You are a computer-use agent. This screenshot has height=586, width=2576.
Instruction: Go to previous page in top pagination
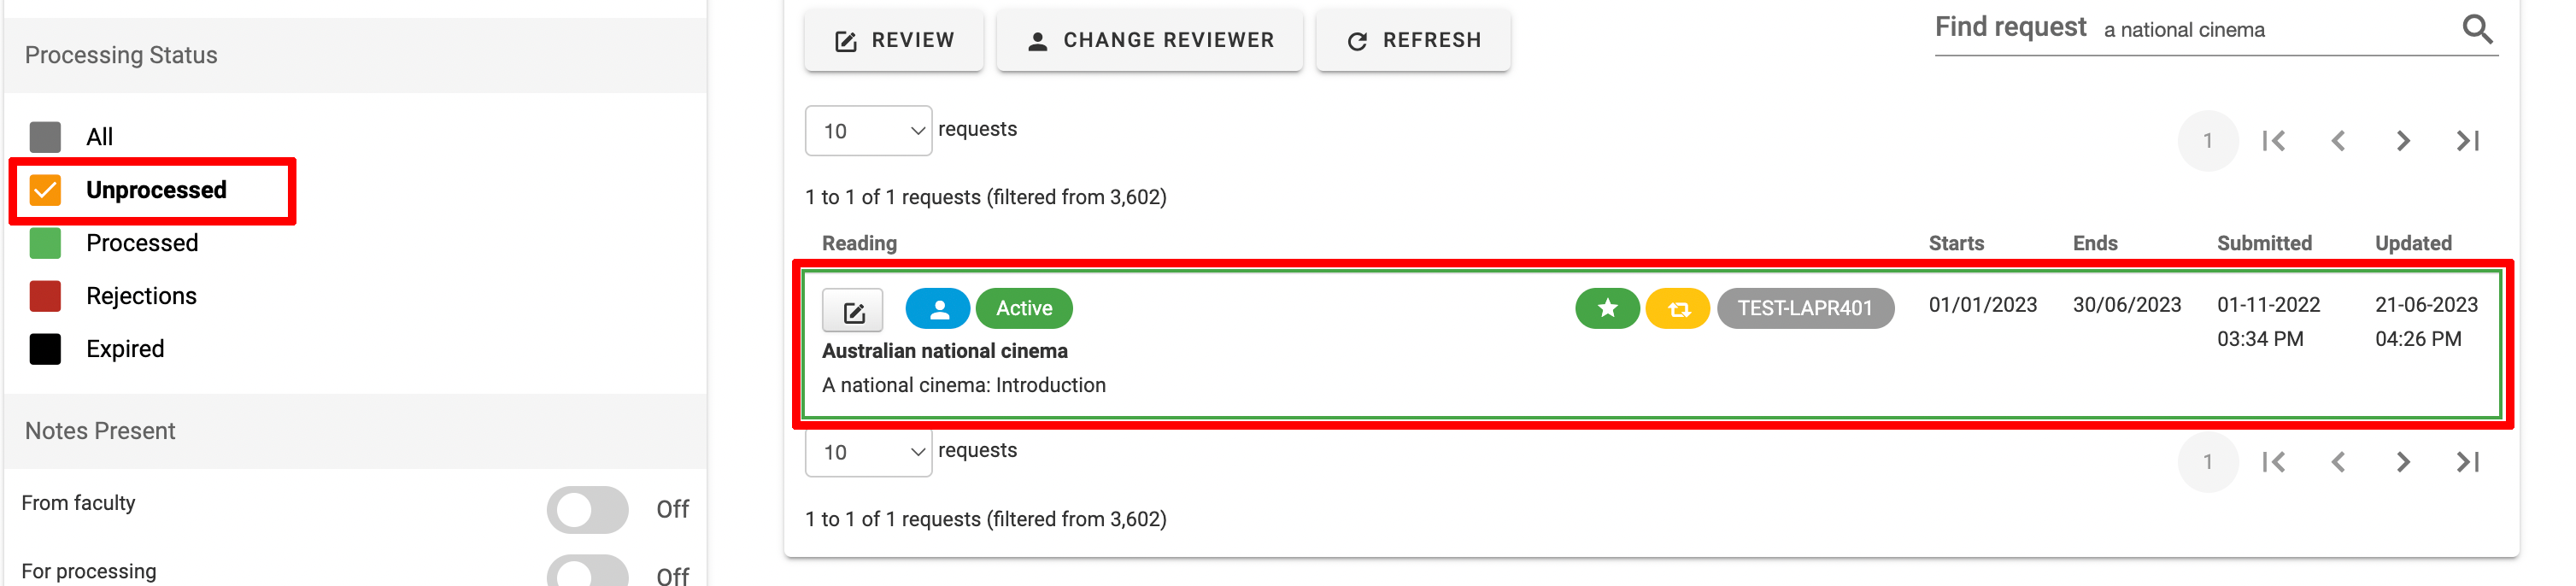pos(2338,141)
